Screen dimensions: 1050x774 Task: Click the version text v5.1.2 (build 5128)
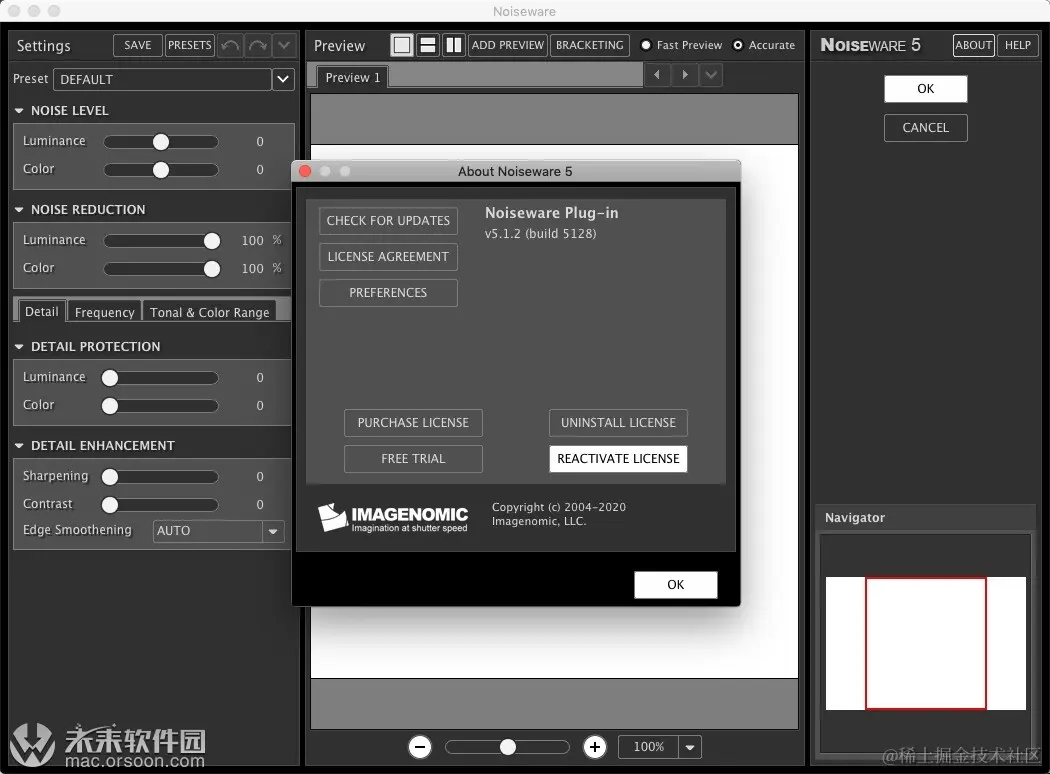point(540,234)
